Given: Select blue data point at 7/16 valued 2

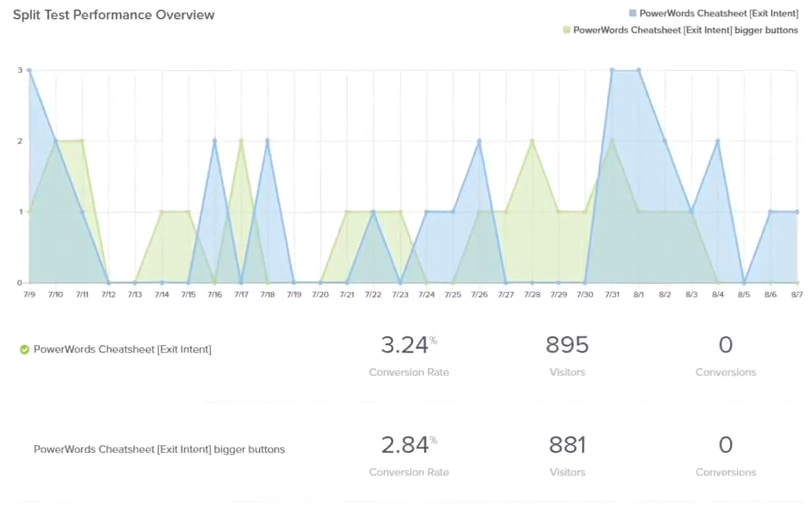Looking at the screenshot, I should 214,141.
